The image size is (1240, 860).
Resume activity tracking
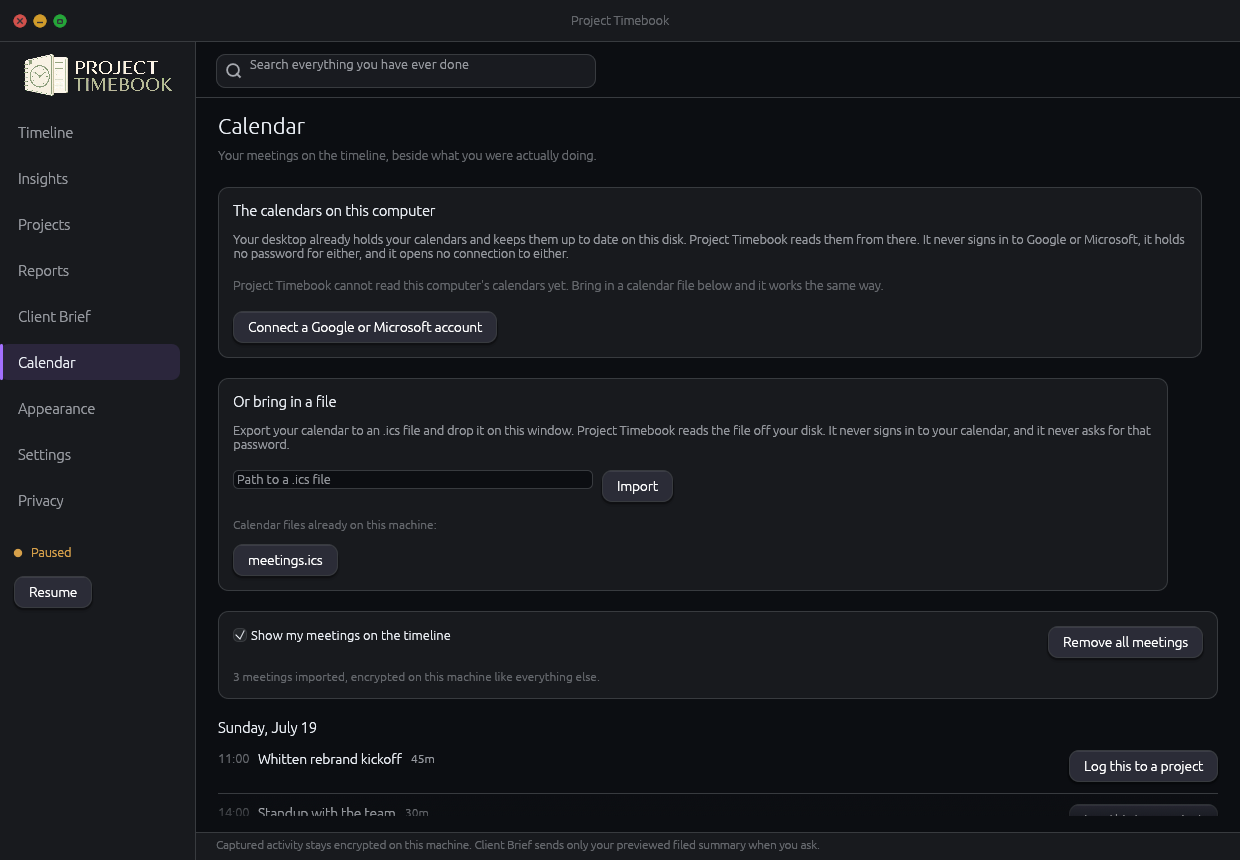(x=53, y=592)
